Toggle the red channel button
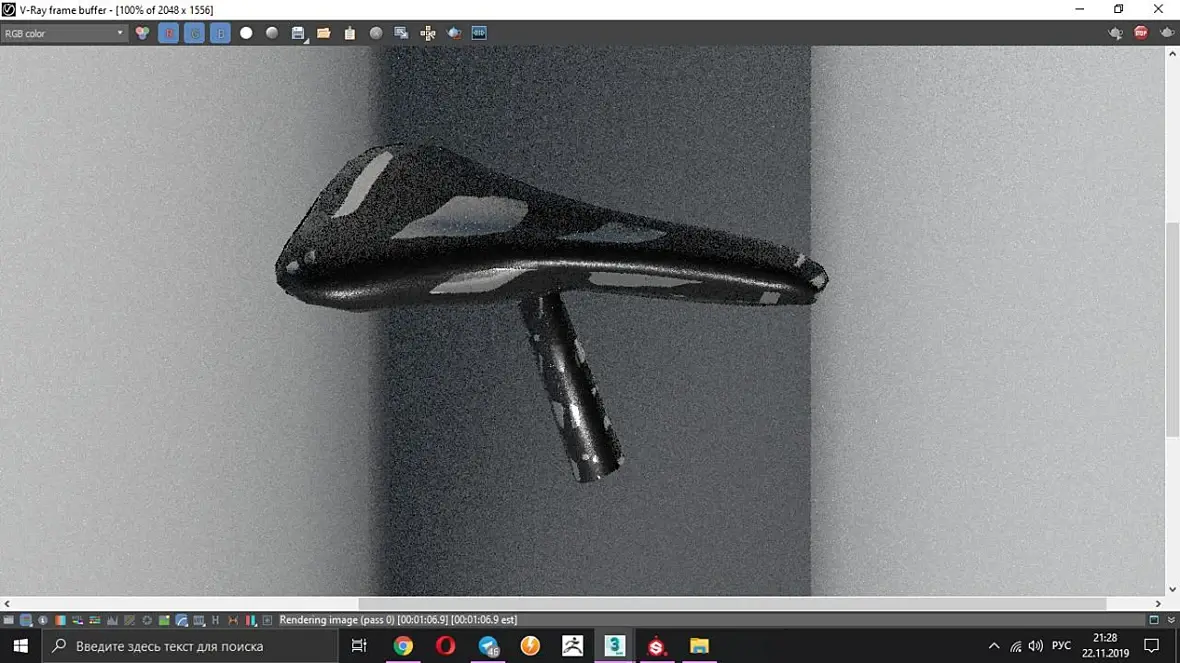This screenshot has width=1180, height=663. (169, 33)
